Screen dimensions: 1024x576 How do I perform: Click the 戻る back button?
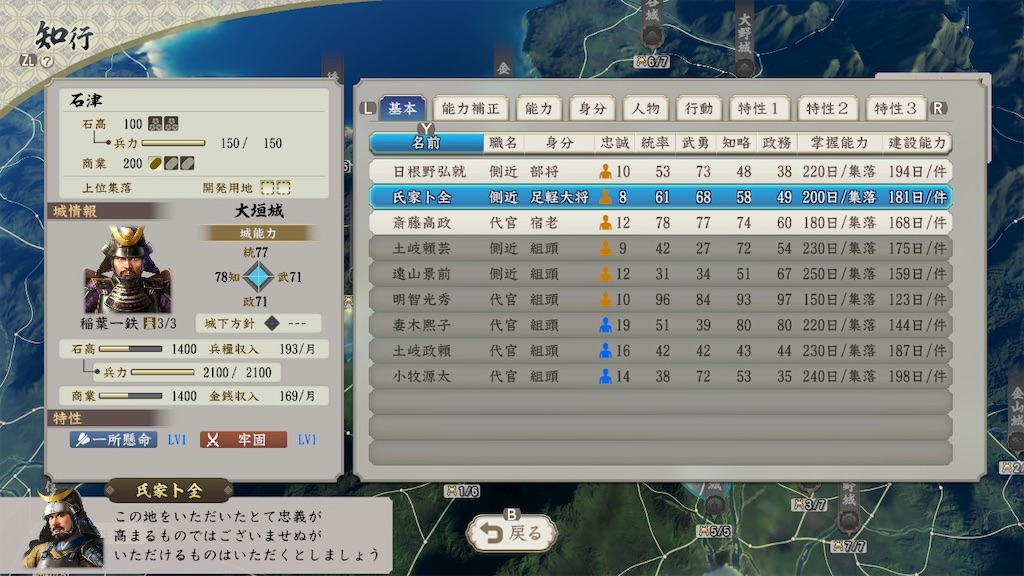pyautogui.click(x=512, y=533)
